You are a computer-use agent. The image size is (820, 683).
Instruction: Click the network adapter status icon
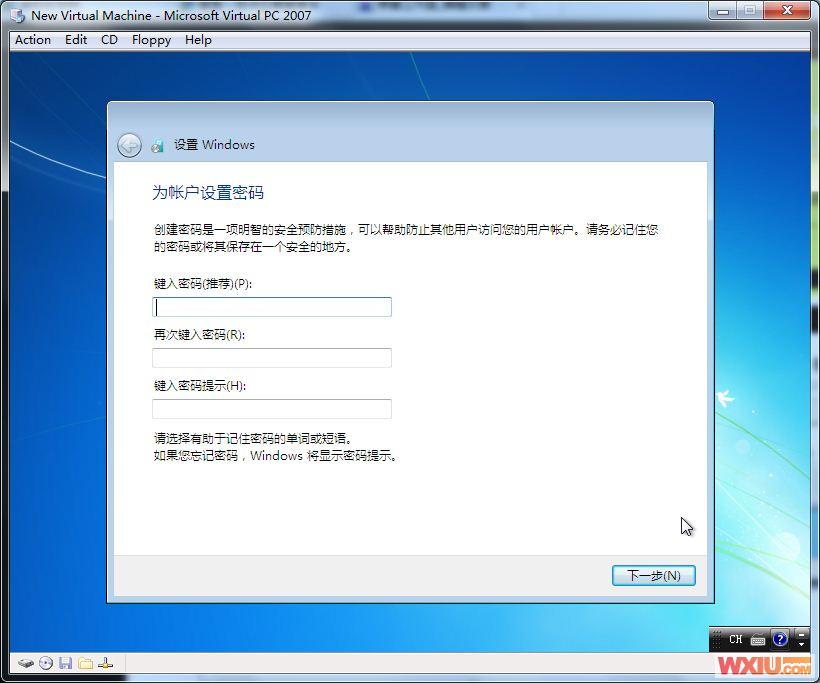106,663
